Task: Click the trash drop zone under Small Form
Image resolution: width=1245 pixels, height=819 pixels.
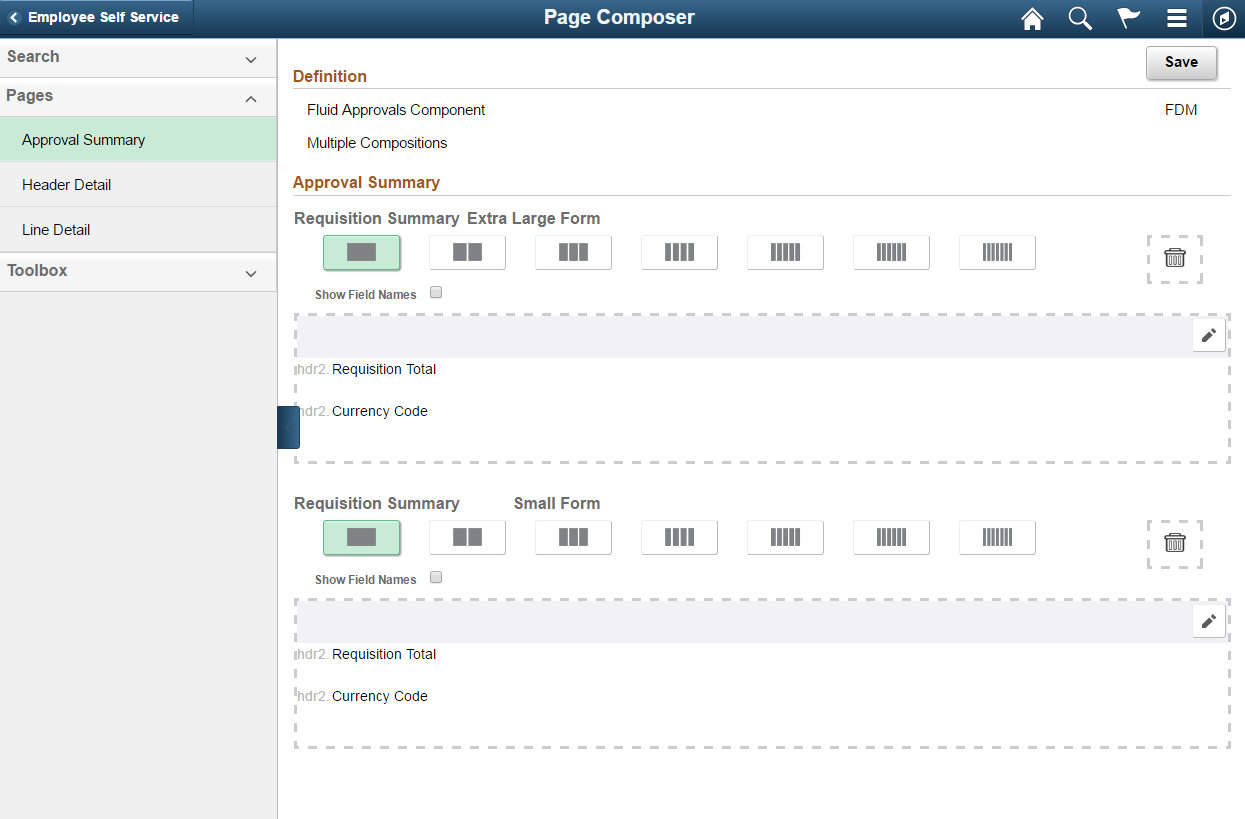Action: coord(1175,544)
